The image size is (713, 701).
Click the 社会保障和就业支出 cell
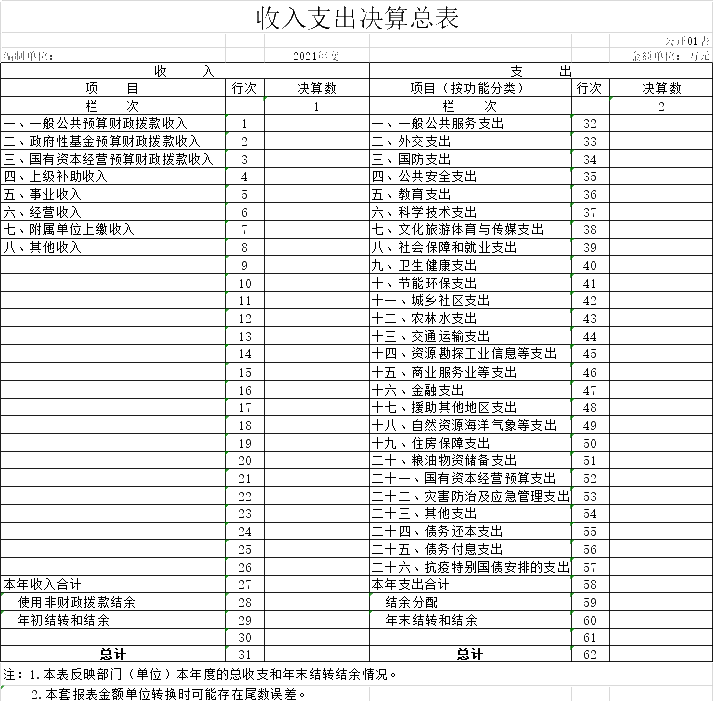point(444,247)
